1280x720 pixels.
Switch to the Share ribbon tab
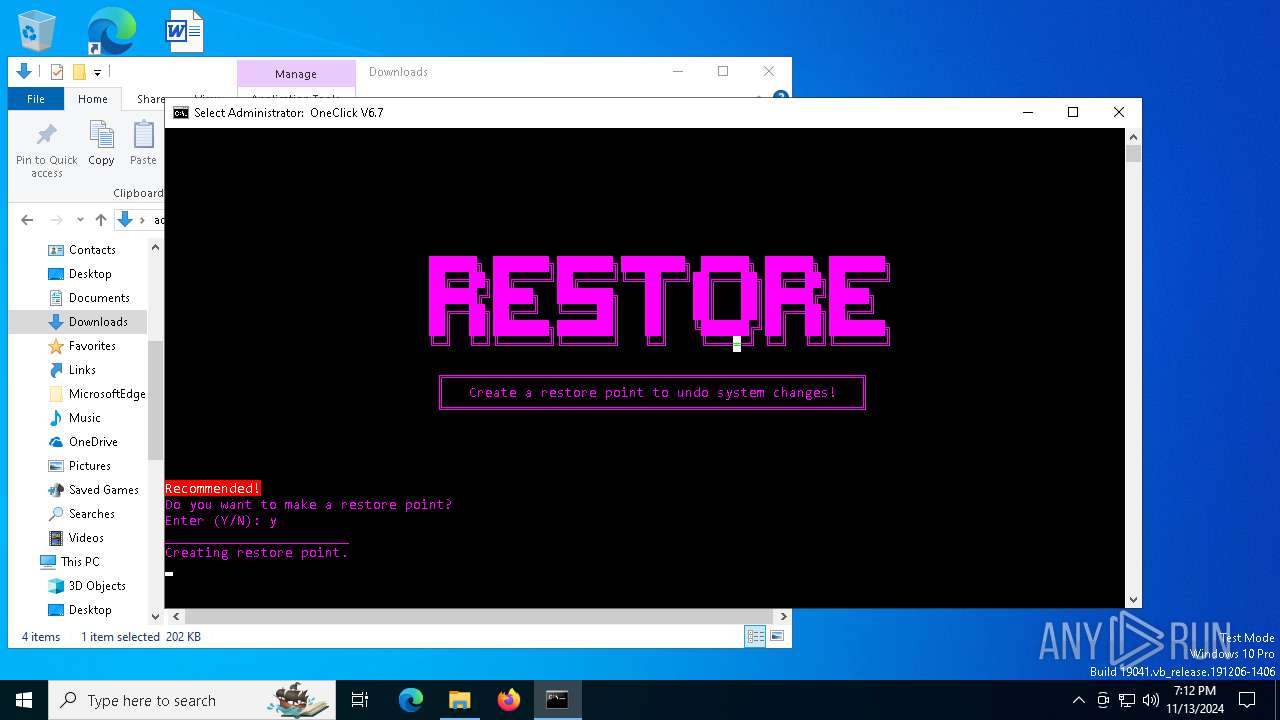pyautogui.click(x=151, y=99)
